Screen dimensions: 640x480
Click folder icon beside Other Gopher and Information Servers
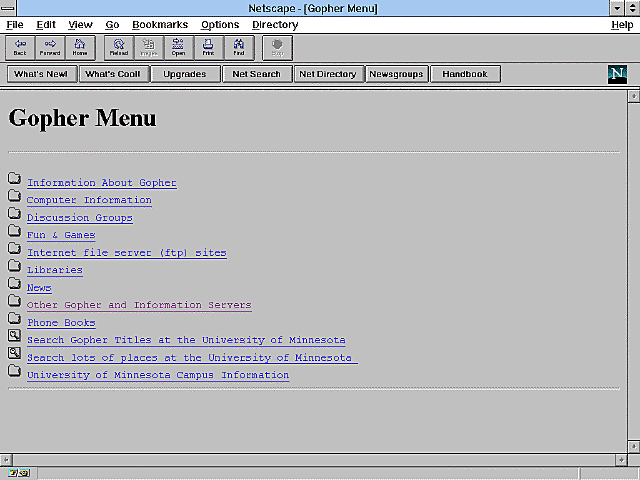14,301
